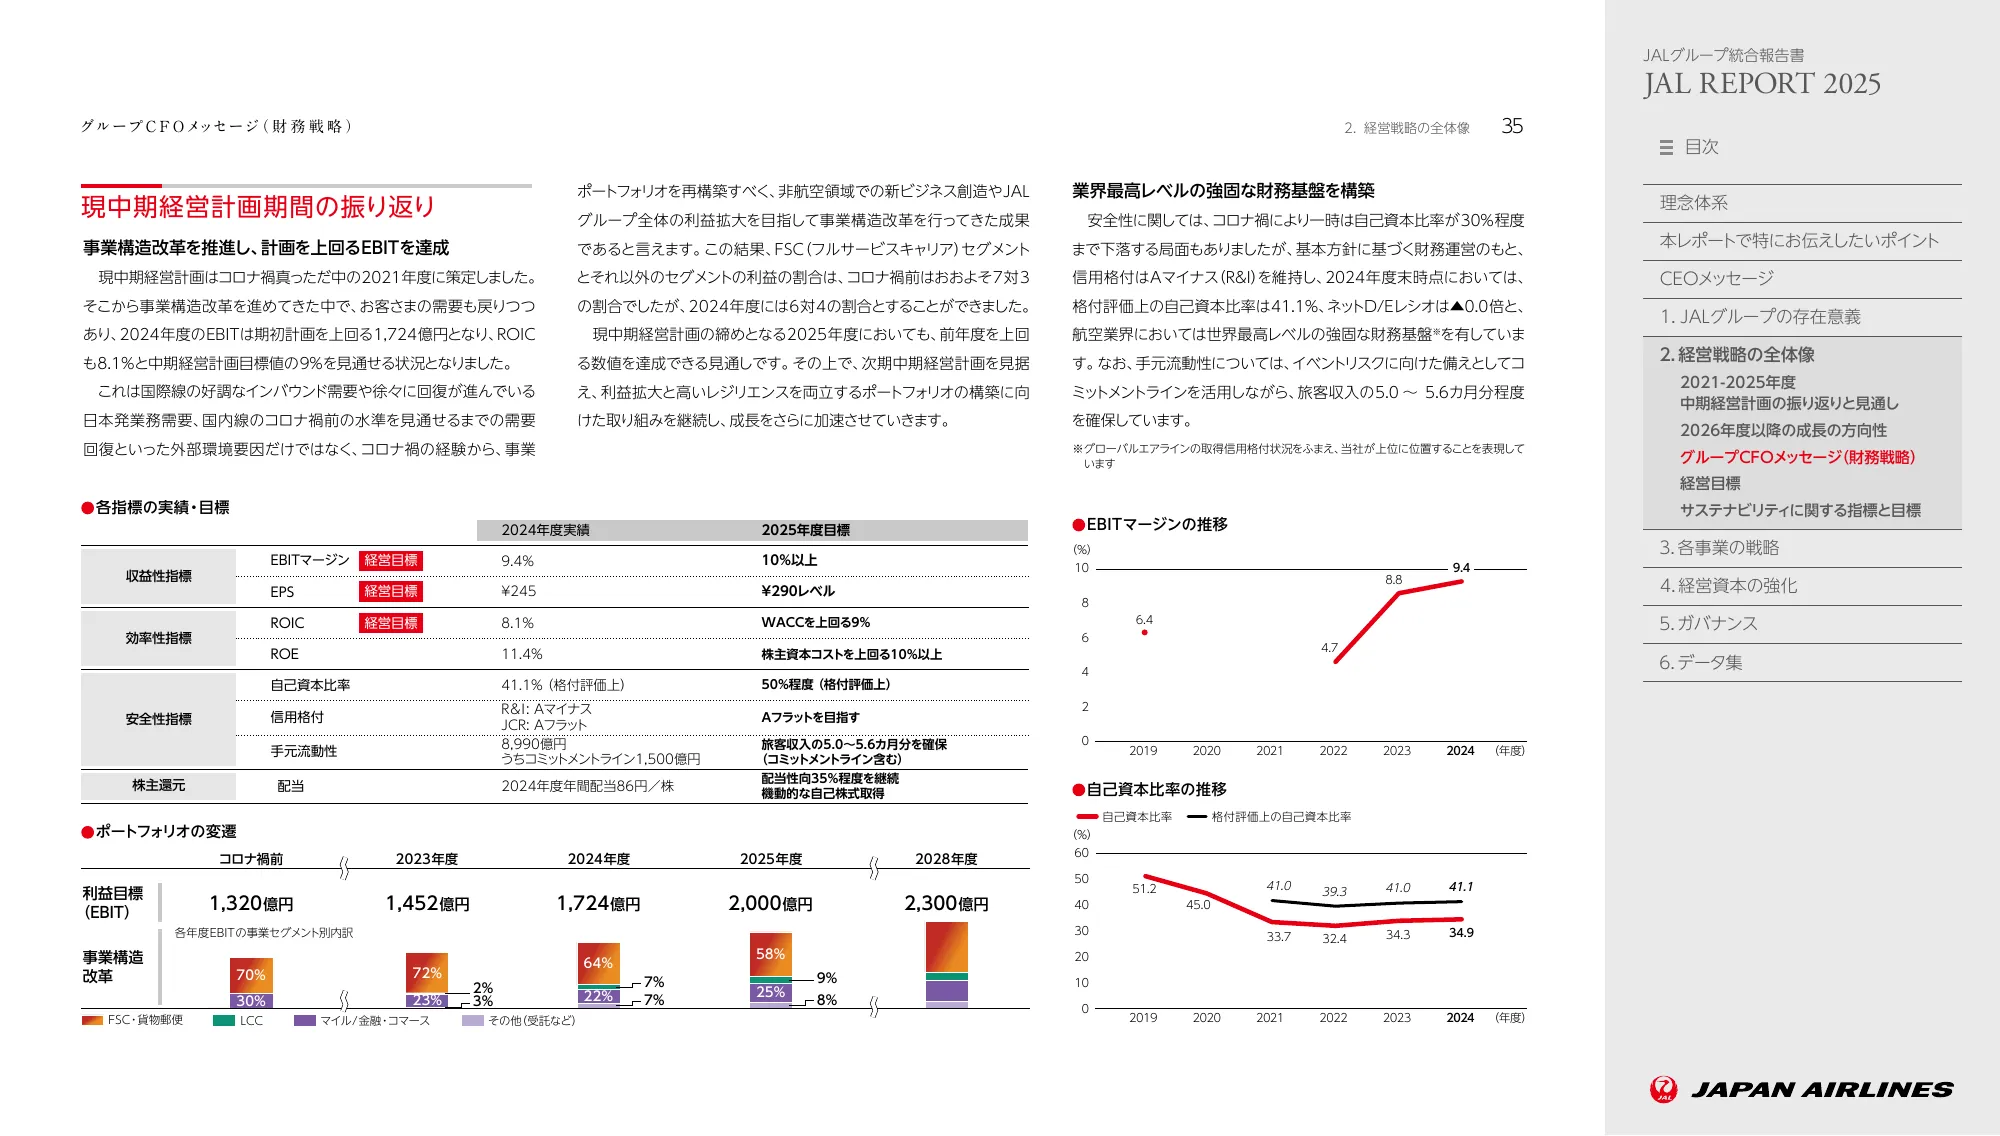Click the 2025年度目標 column header
This screenshot has height=1136, width=2000.
pyautogui.click(x=806, y=530)
